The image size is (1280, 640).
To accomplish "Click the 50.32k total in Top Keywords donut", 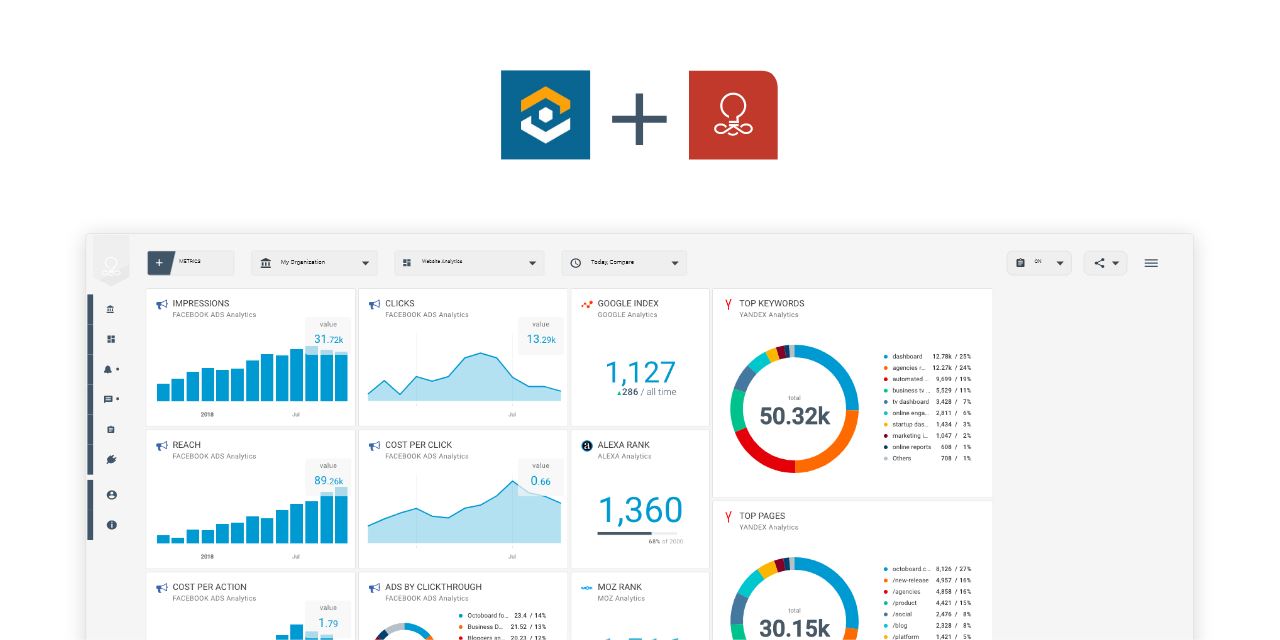I will (795, 416).
